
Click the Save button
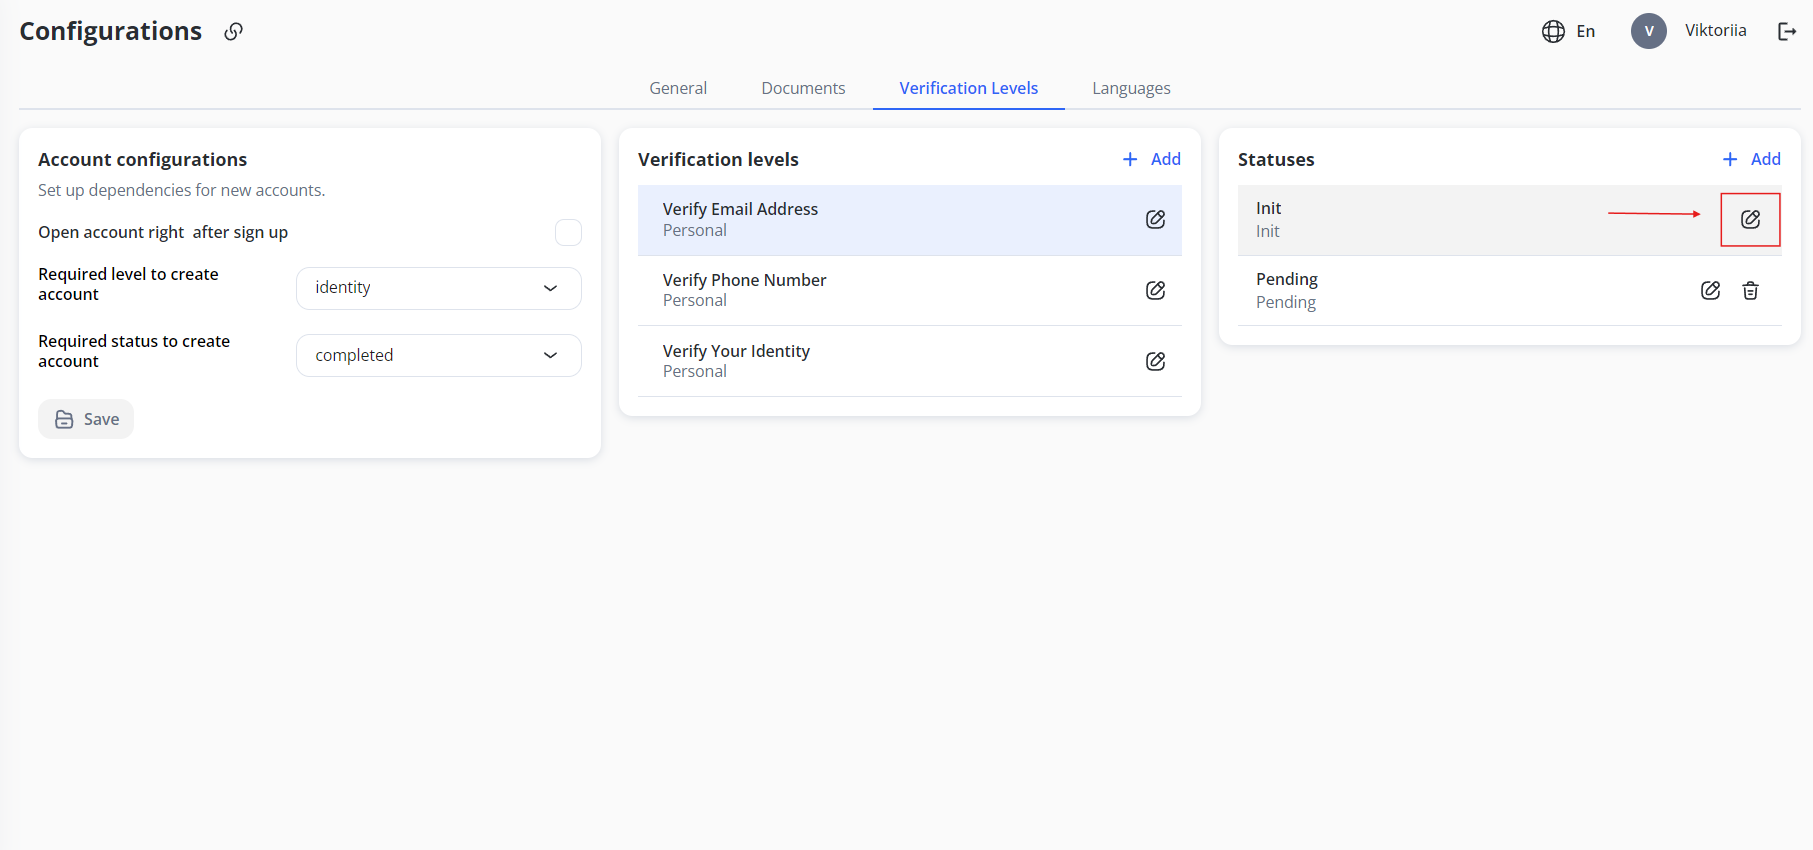pyautogui.click(x=86, y=419)
